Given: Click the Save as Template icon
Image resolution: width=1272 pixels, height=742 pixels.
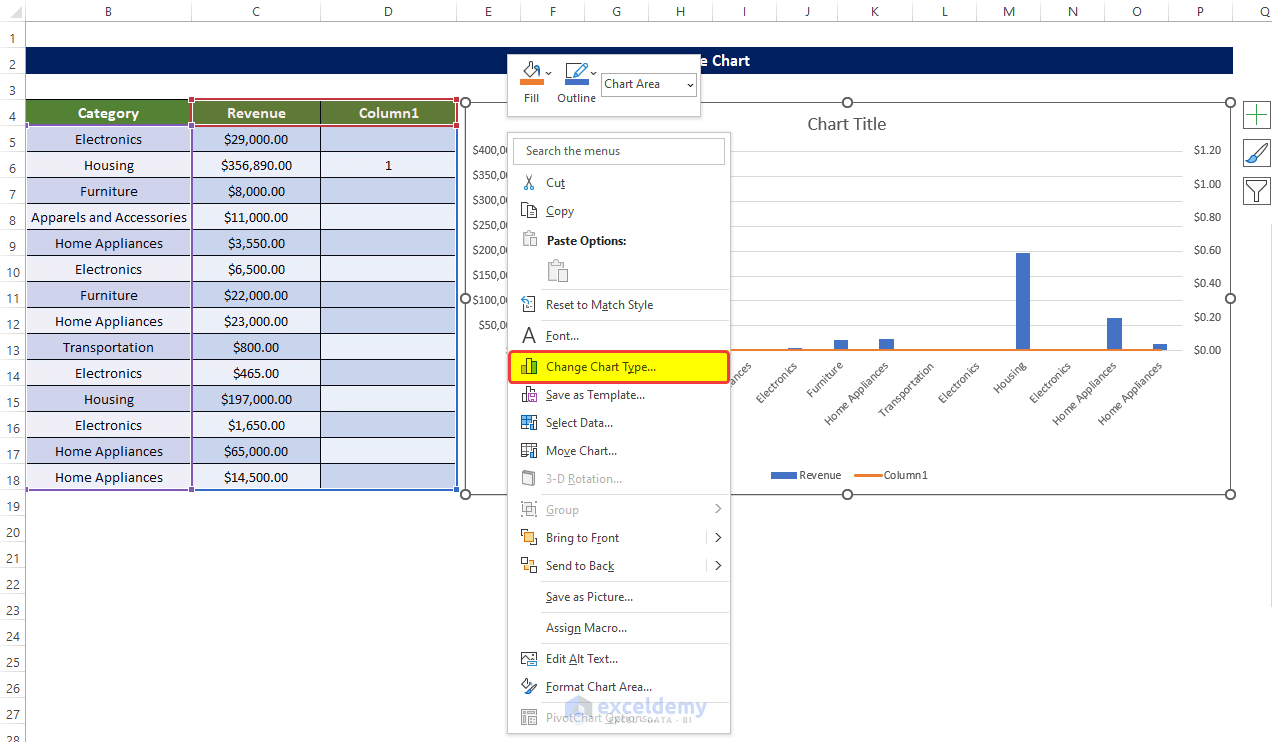Looking at the screenshot, I should tap(529, 395).
